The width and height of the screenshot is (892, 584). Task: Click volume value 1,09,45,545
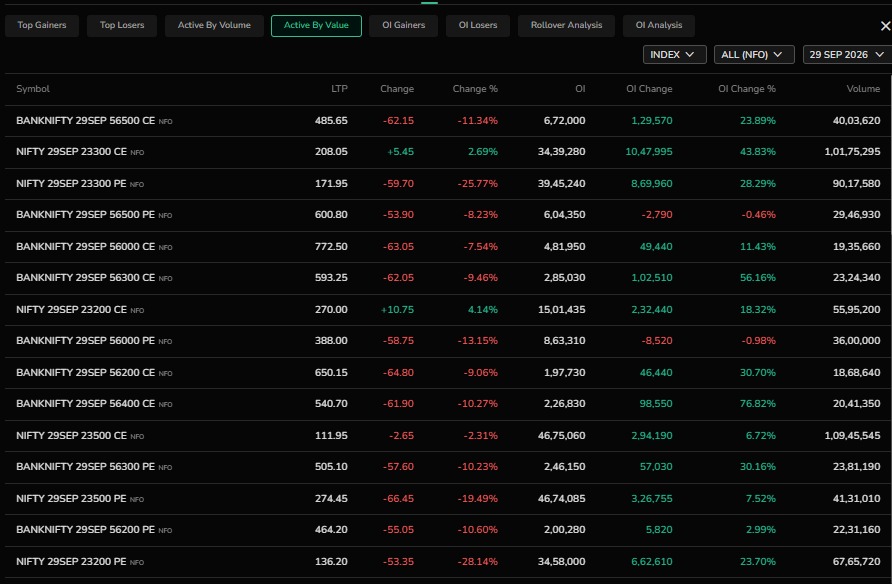[852, 436]
